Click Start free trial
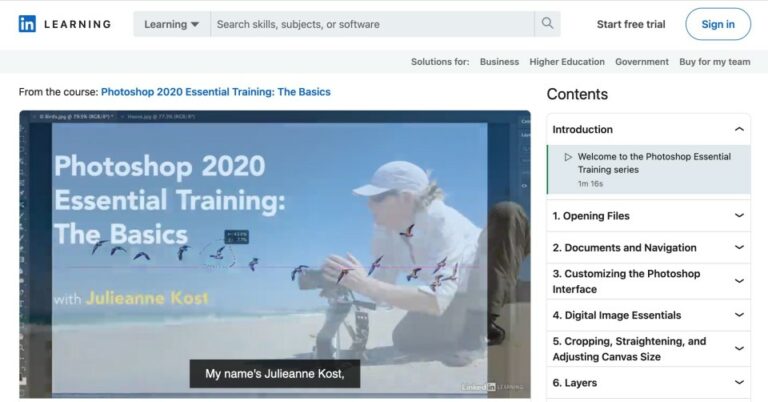Viewport: 768px width, 402px height. [631, 24]
